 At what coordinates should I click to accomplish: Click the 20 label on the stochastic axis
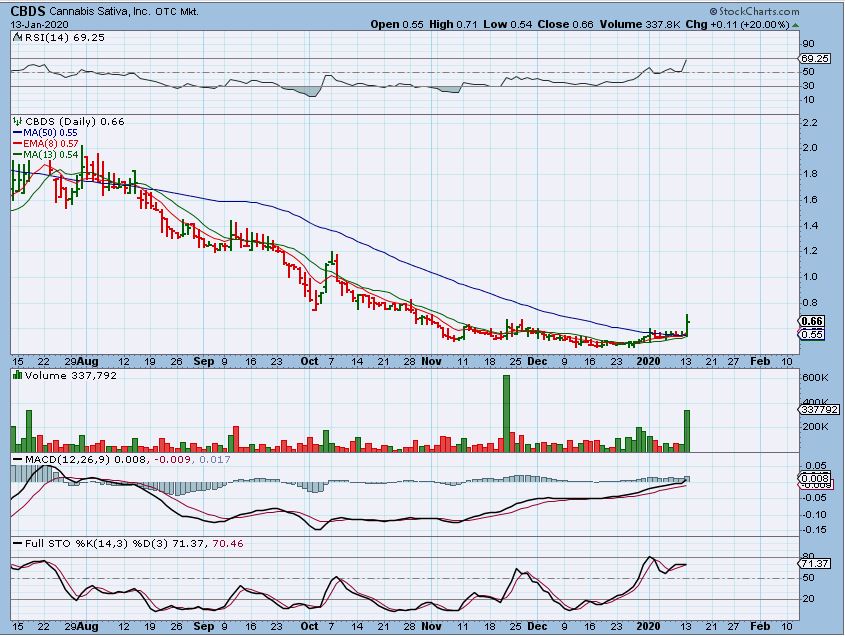808,599
